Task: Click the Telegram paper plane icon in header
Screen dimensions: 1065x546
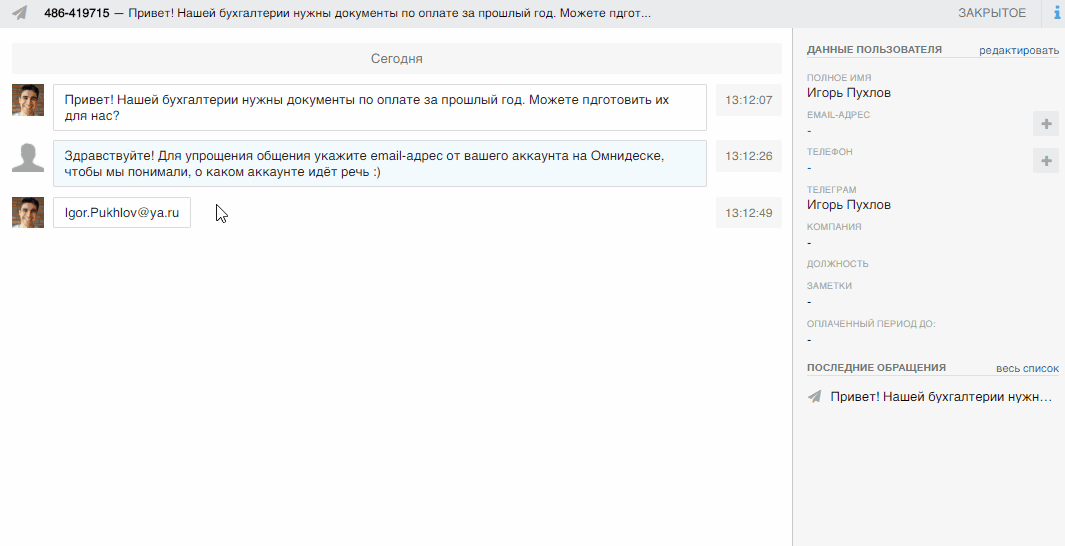Action: [20, 13]
